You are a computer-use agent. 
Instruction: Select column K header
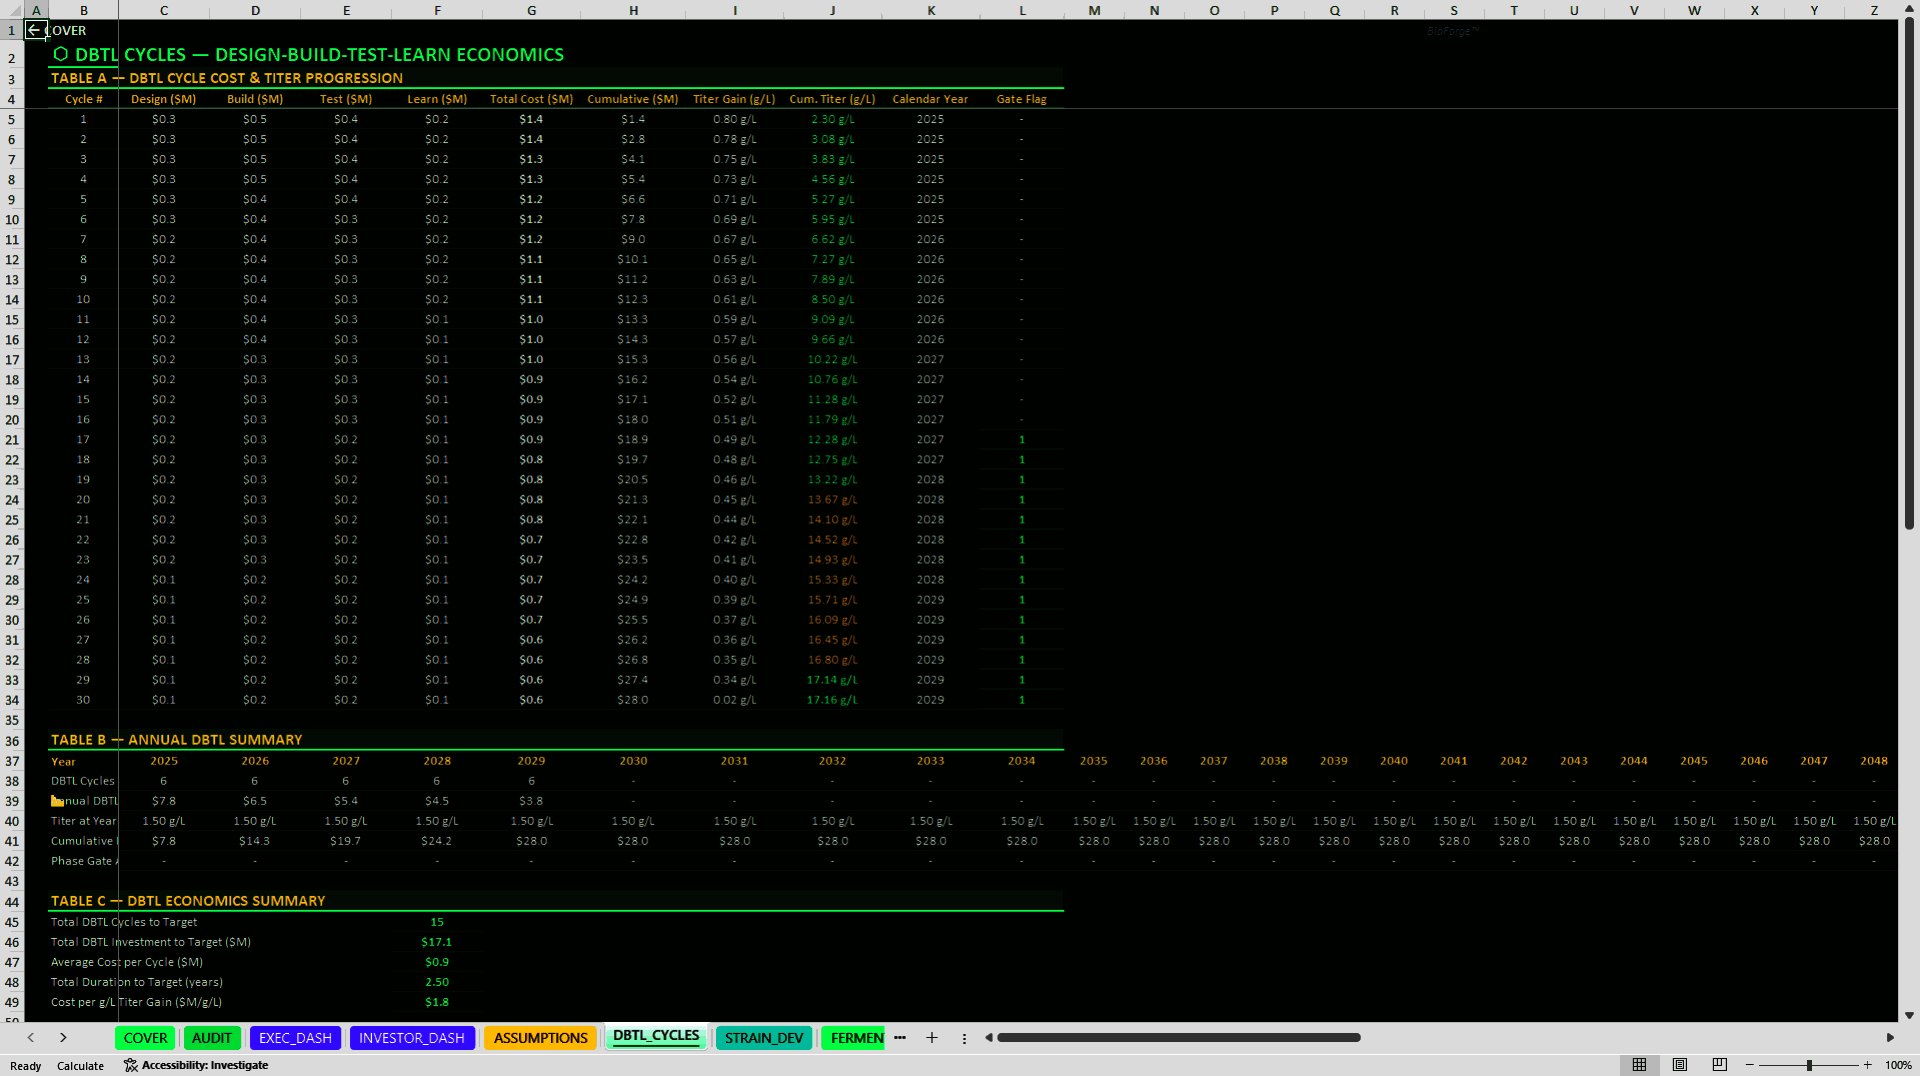(x=930, y=10)
